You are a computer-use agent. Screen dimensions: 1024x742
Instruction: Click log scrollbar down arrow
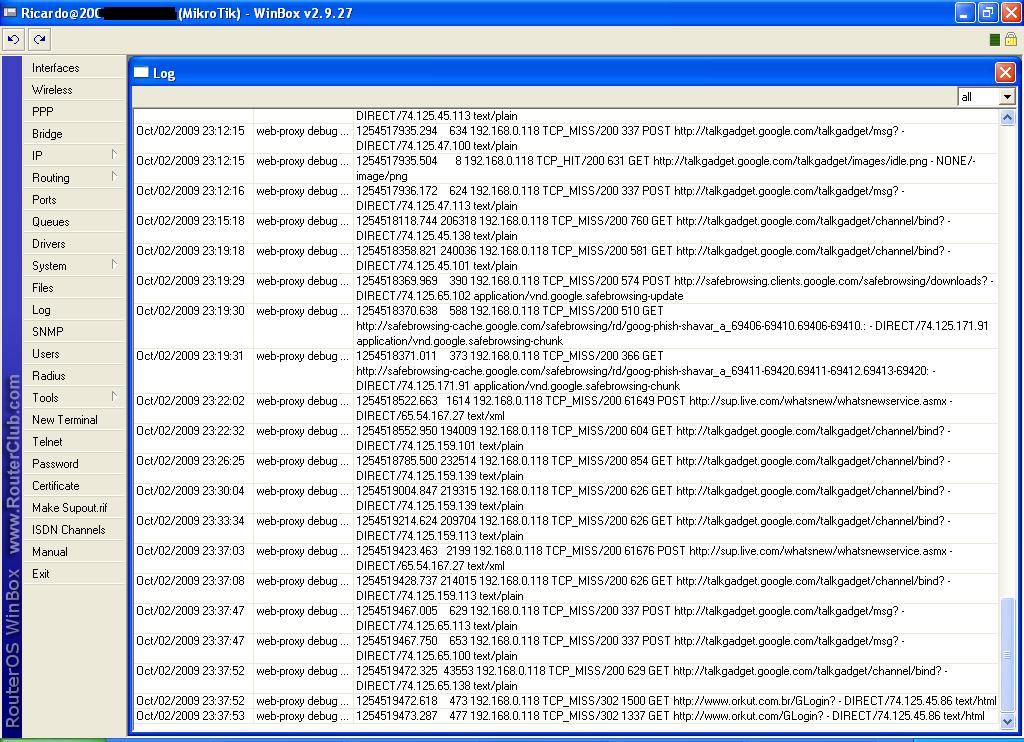coord(1007,721)
